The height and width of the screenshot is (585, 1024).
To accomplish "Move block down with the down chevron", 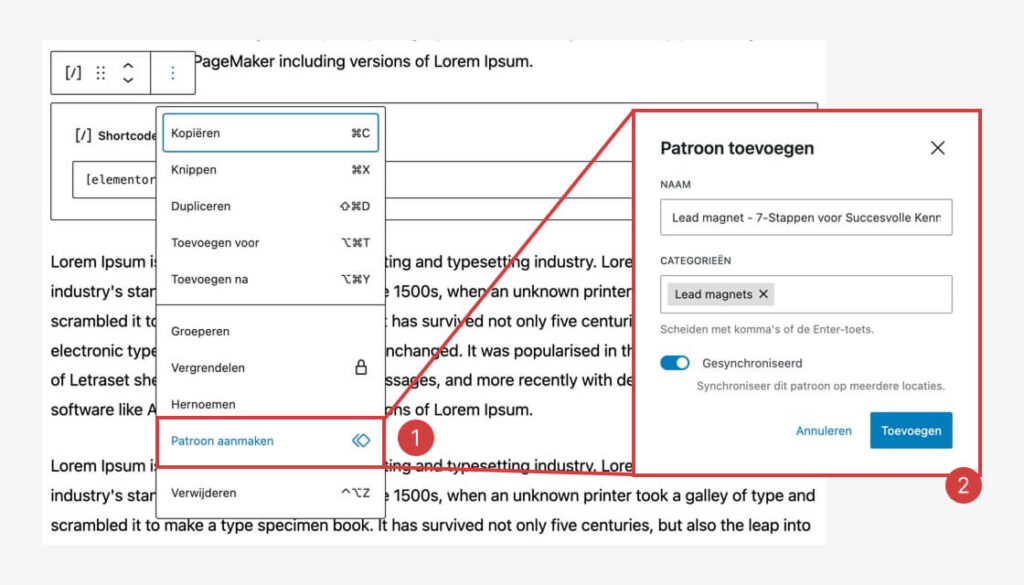I will (128, 80).
